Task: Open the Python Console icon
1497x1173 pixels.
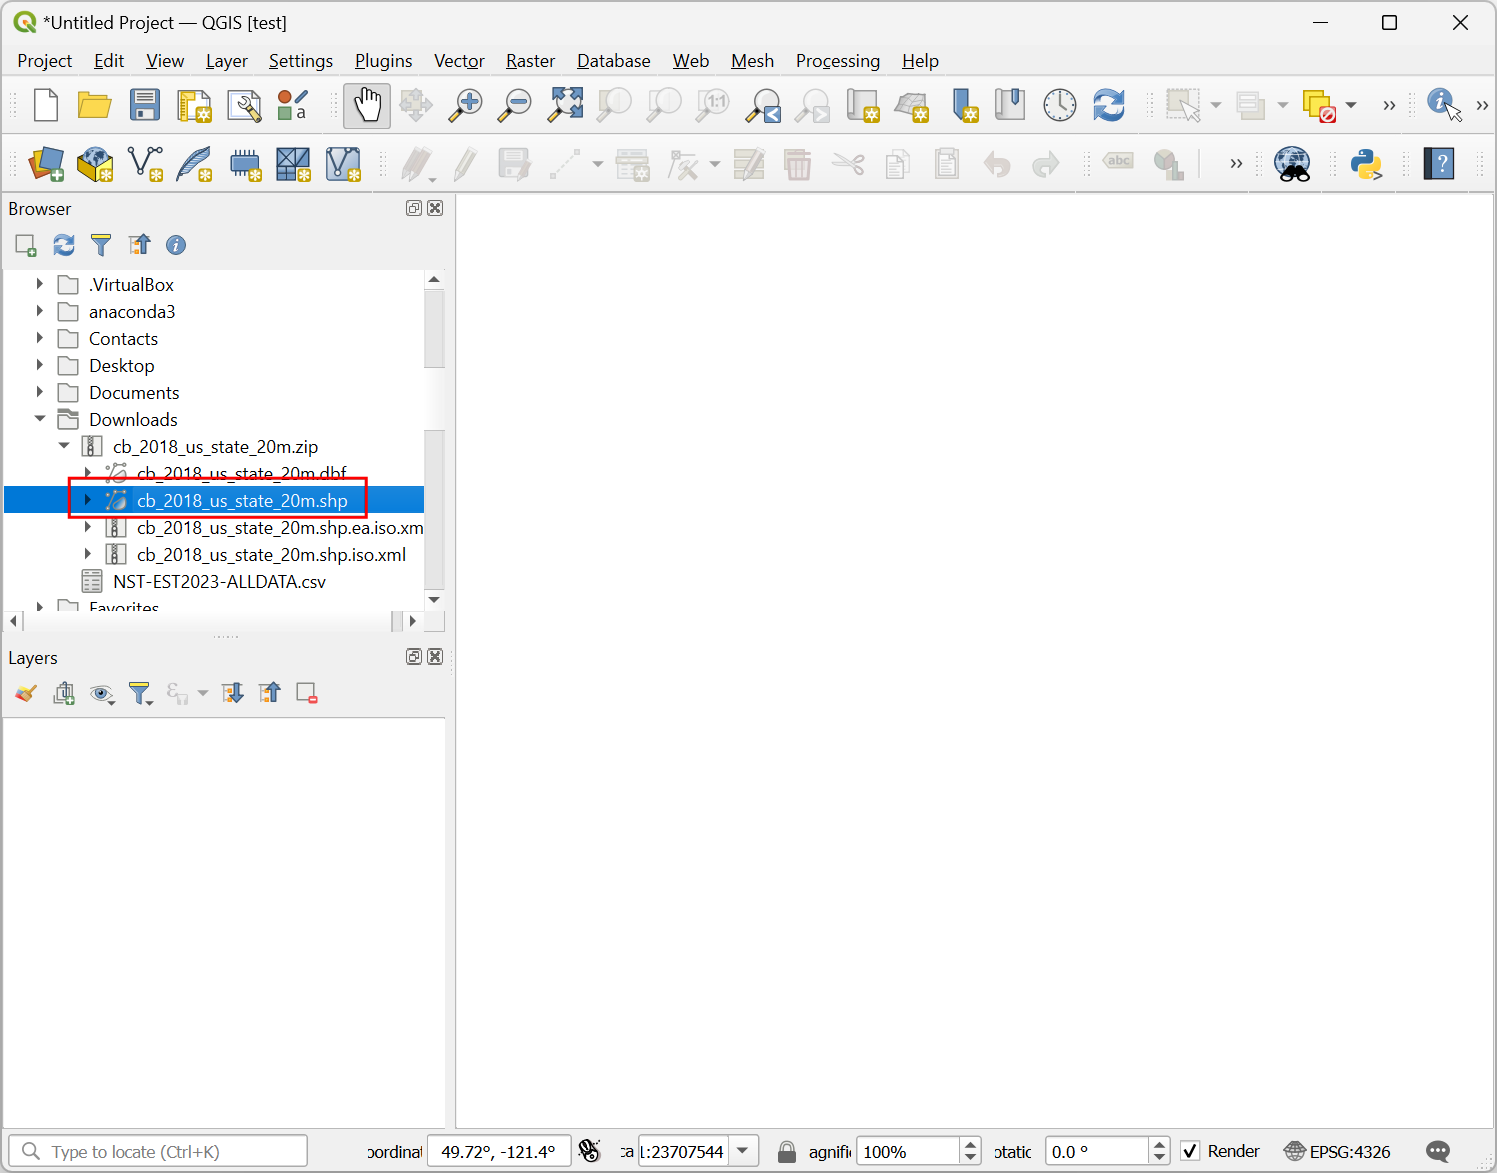Action: click(x=1365, y=164)
